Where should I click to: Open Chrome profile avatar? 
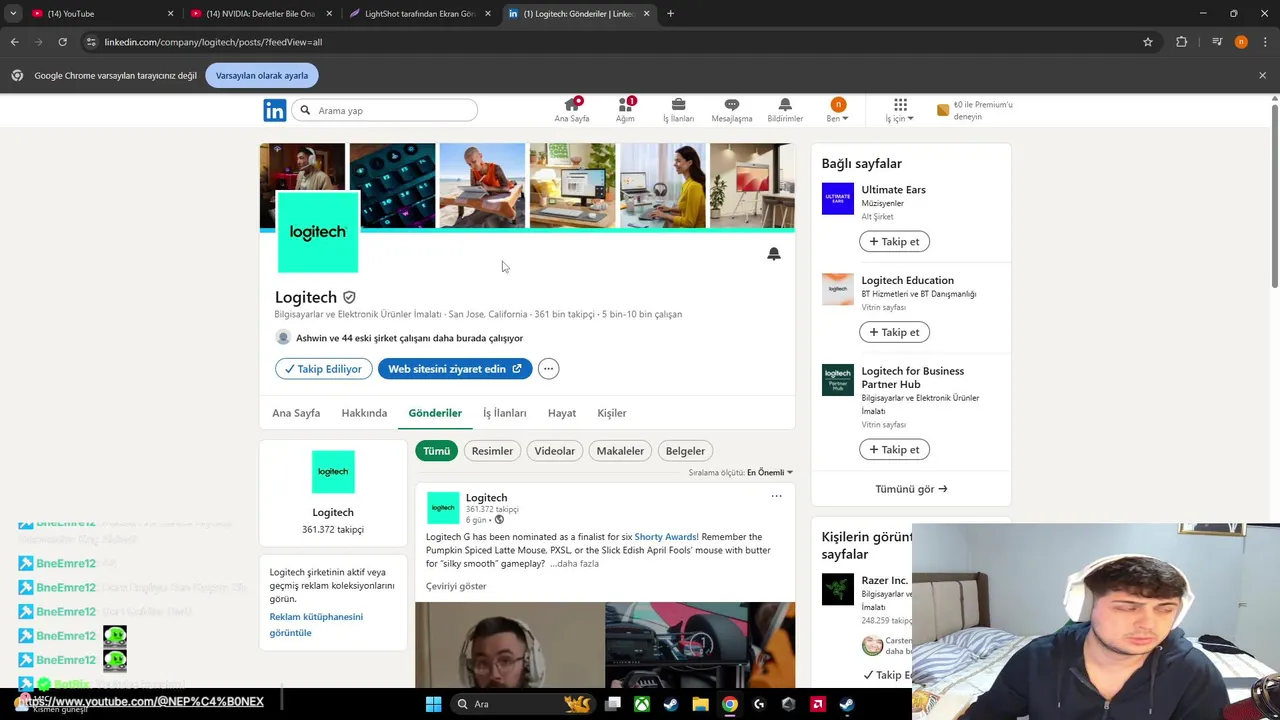[1241, 42]
